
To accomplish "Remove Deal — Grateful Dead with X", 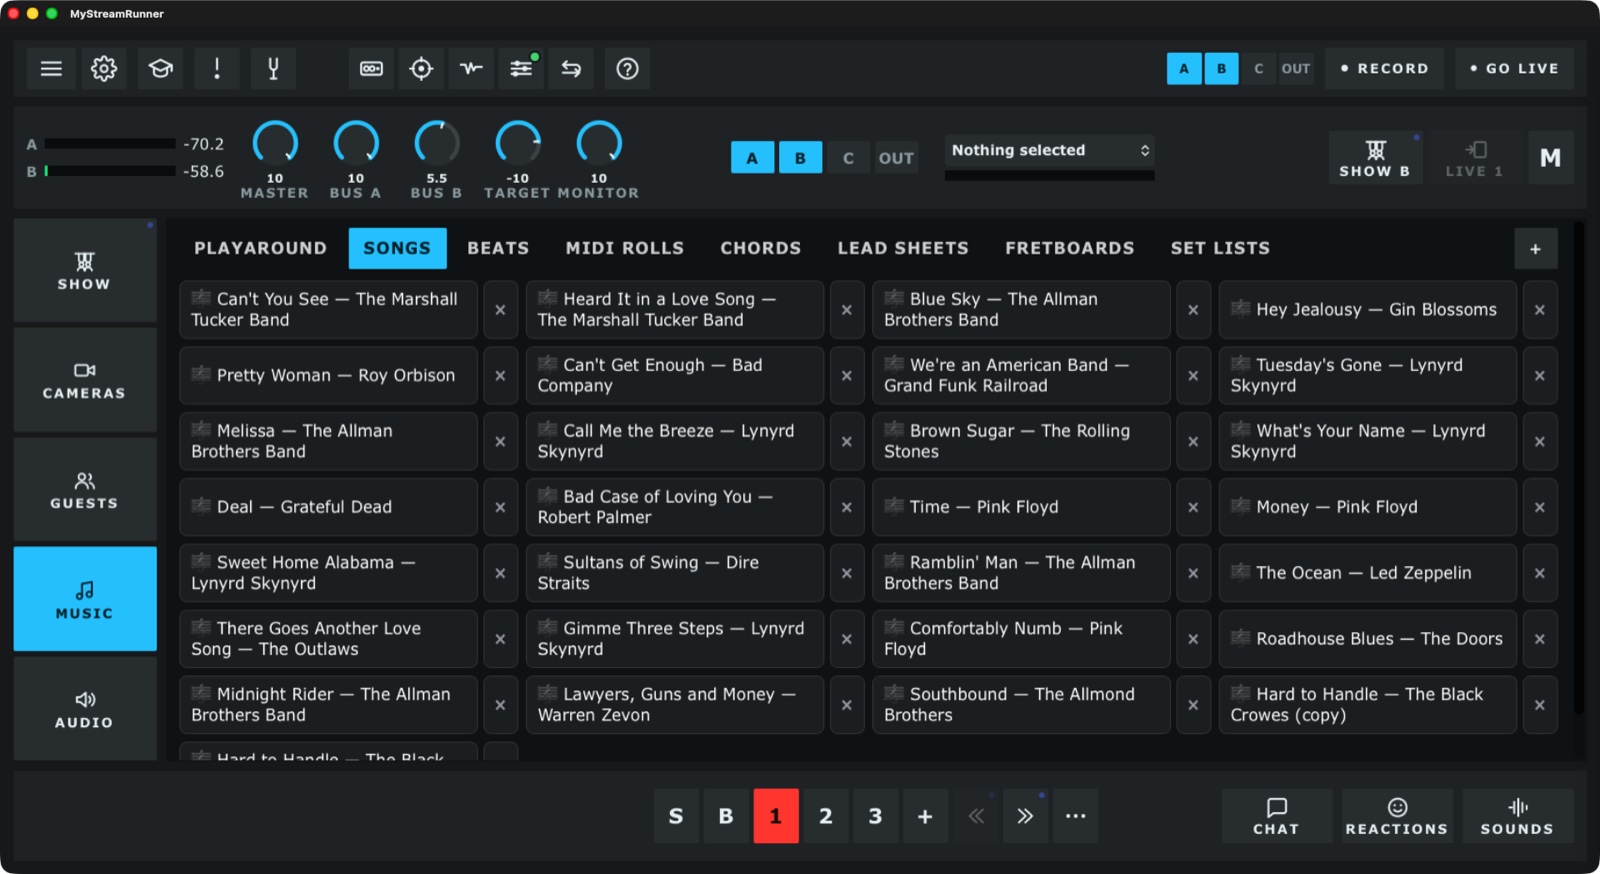I will tap(500, 508).
